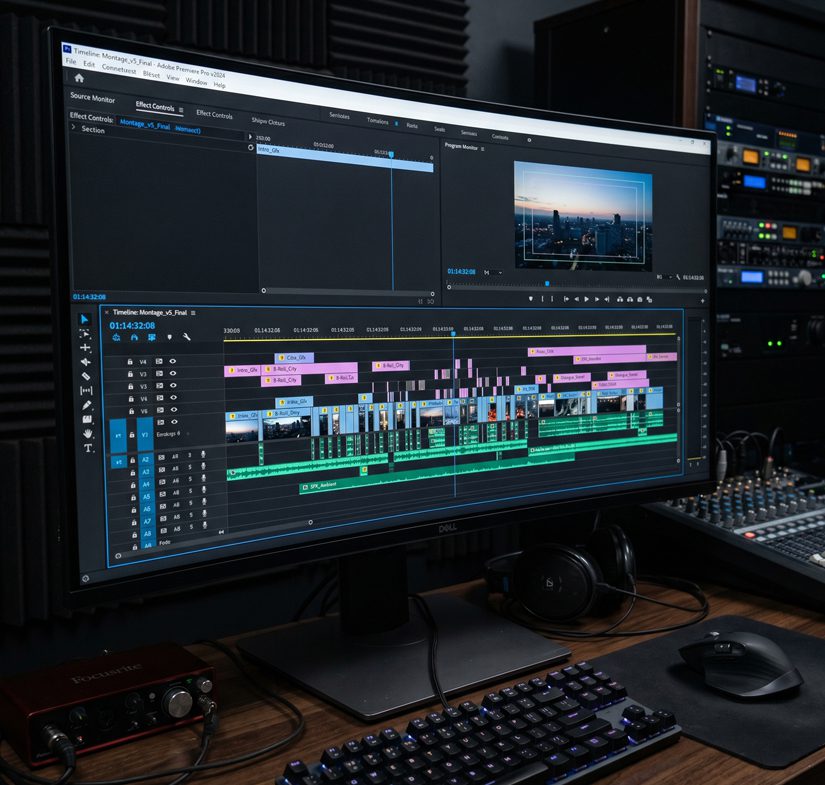Open playback resolution dropdown in Program Monitor

665,276
